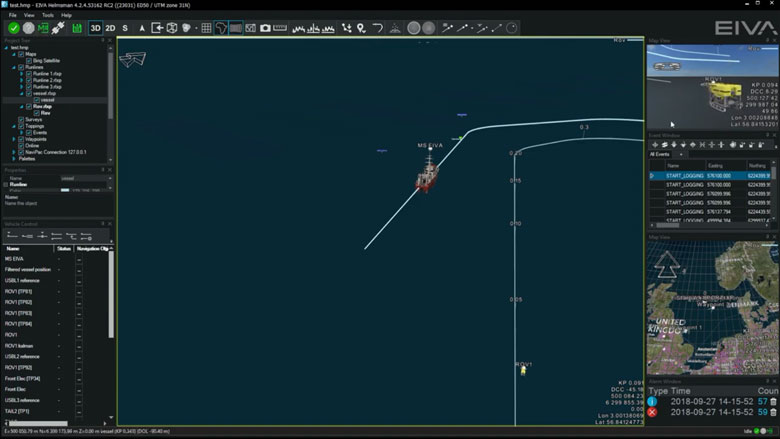Open the File menu

pos(12,15)
